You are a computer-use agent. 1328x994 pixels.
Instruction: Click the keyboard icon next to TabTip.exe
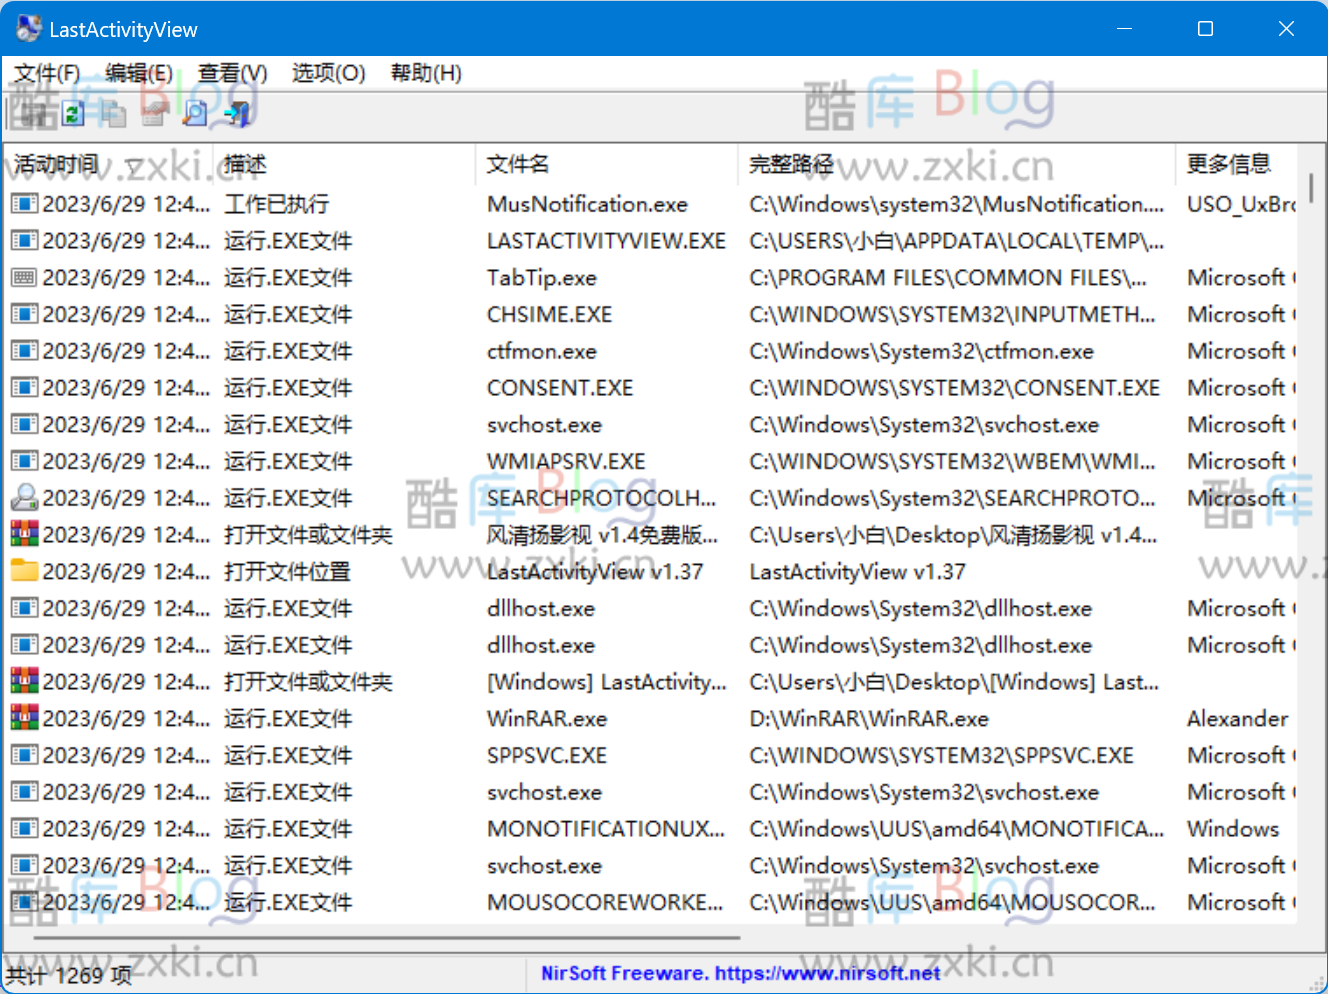tap(22, 277)
